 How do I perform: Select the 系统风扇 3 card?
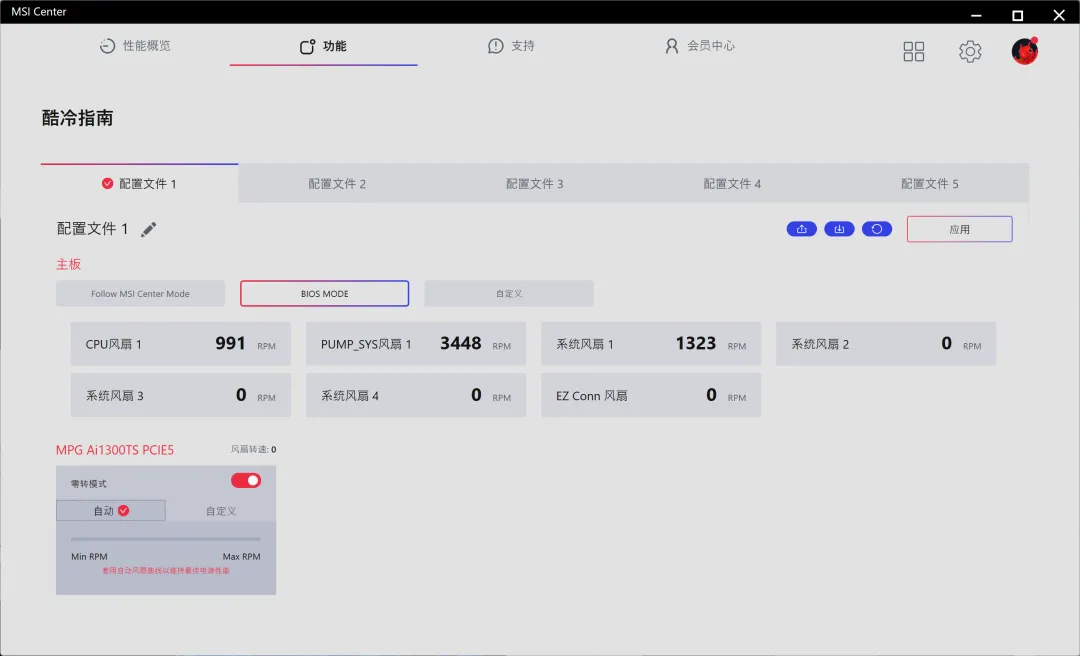click(x=180, y=395)
